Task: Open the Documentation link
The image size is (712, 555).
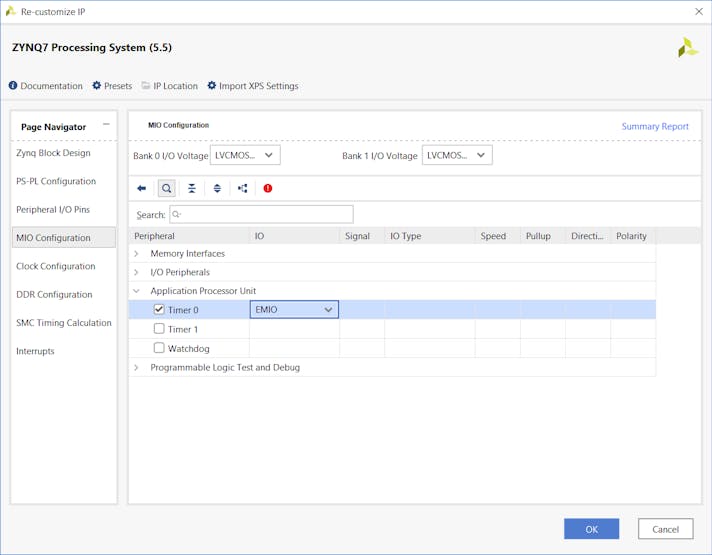Action: click(x=51, y=86)
